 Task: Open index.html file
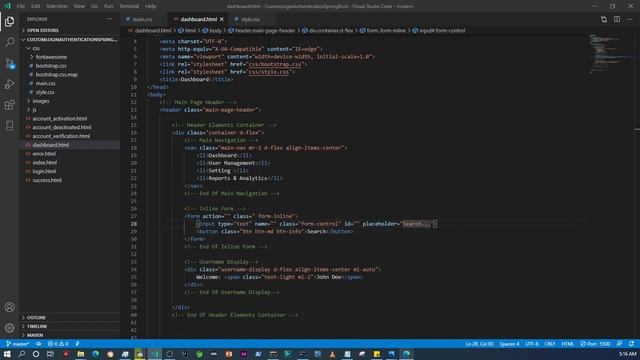click(x=44, y=162)
